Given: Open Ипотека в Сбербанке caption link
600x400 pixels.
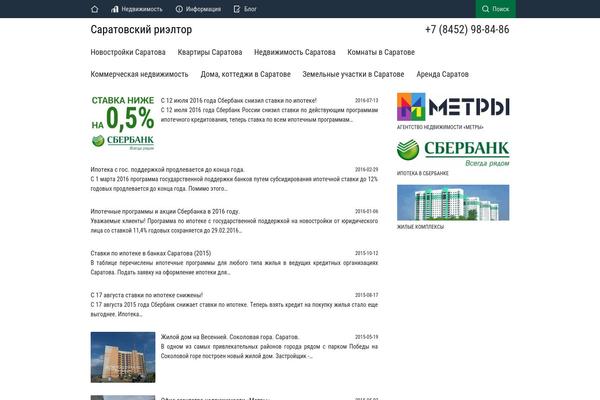Looking at the screenshot, I should point(422,173).
